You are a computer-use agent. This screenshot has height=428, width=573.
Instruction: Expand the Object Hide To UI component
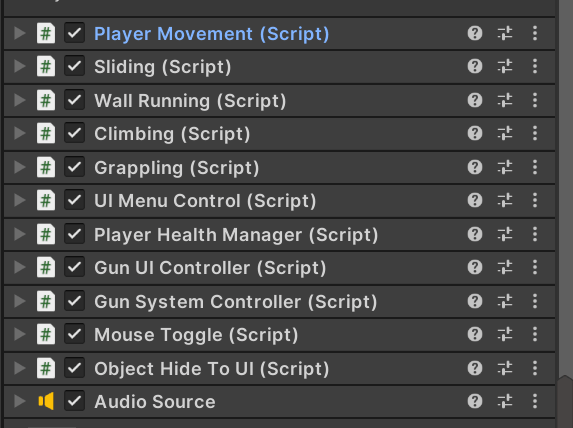pyautogui.click(x=19, y=368)
